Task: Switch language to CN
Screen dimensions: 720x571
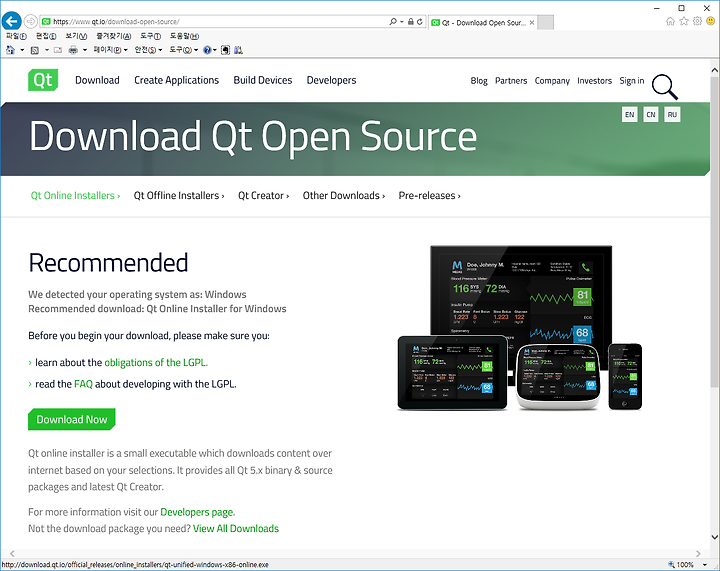Action: point(651,114)
